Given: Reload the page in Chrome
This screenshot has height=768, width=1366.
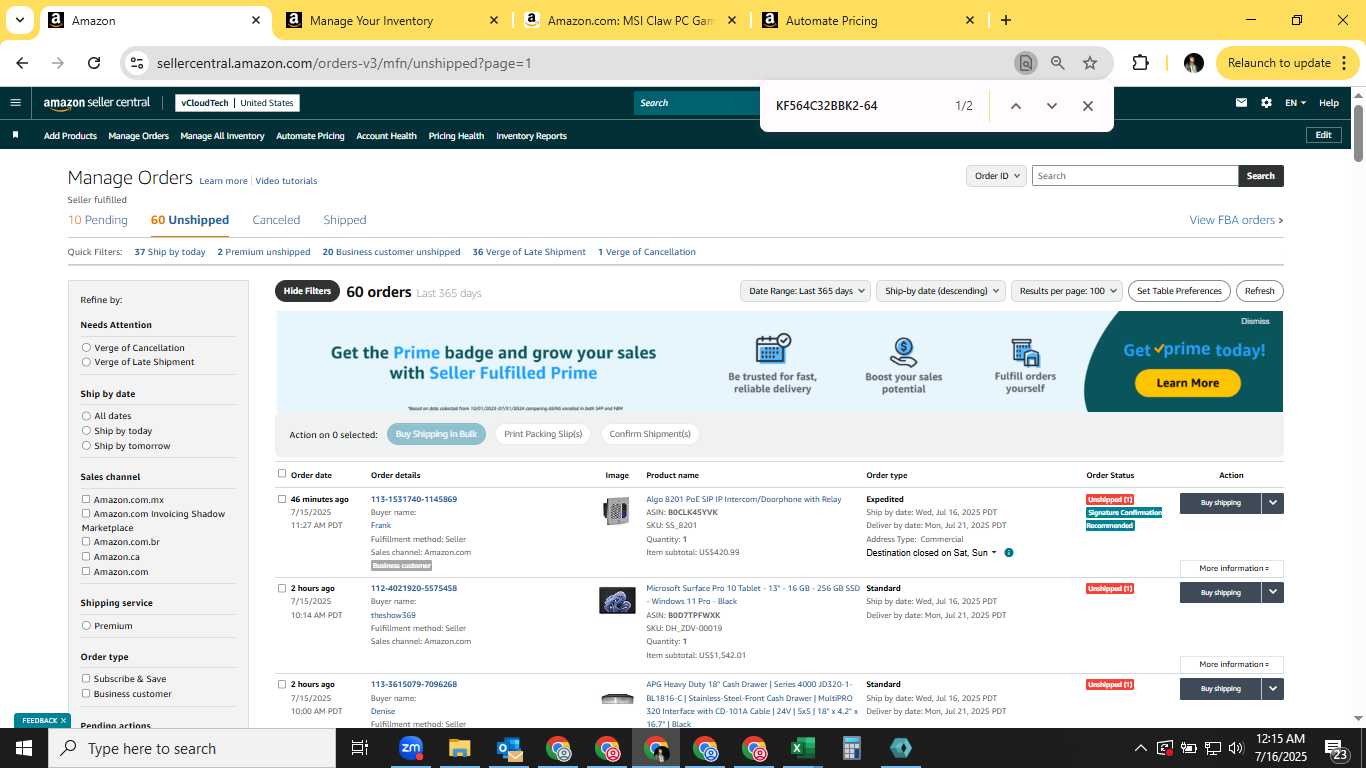Looking at the screenshot, I should pos(94,63).
